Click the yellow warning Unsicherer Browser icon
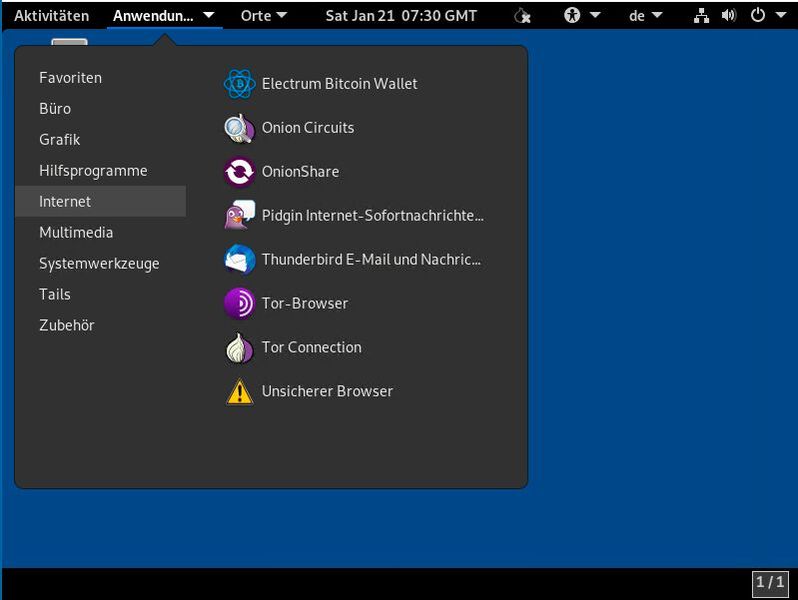 coord(239,392)
